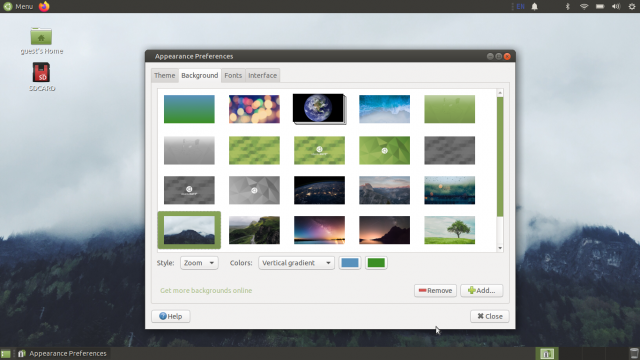Open the SDCARD desktop icon

pos(42,77)
